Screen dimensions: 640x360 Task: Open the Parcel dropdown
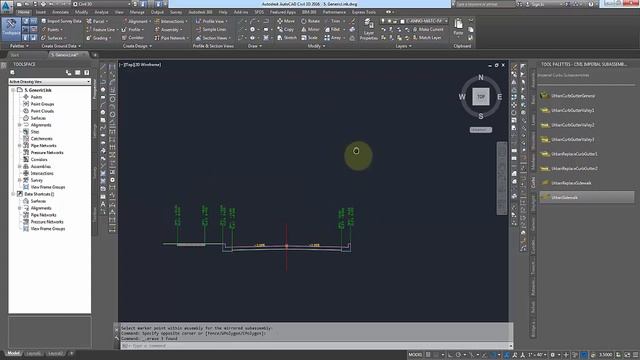97,21
